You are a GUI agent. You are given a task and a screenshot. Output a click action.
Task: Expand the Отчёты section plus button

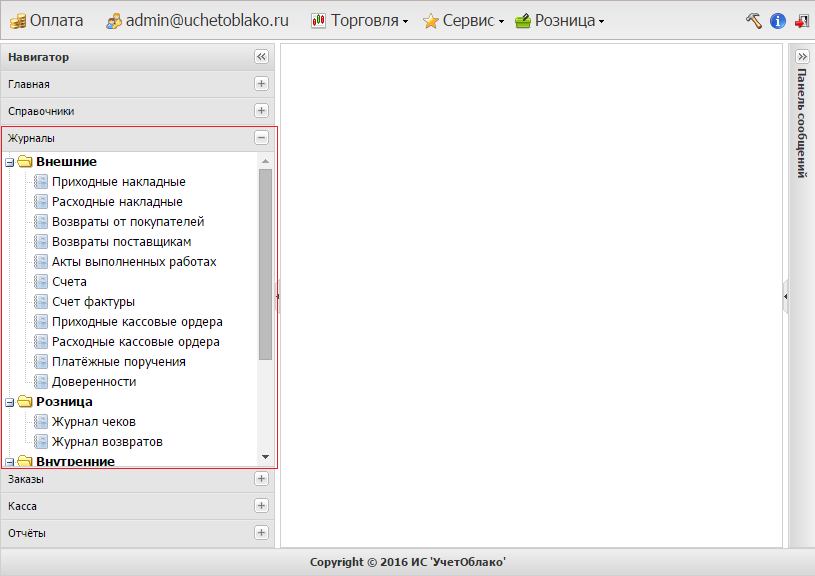(261, 533)
